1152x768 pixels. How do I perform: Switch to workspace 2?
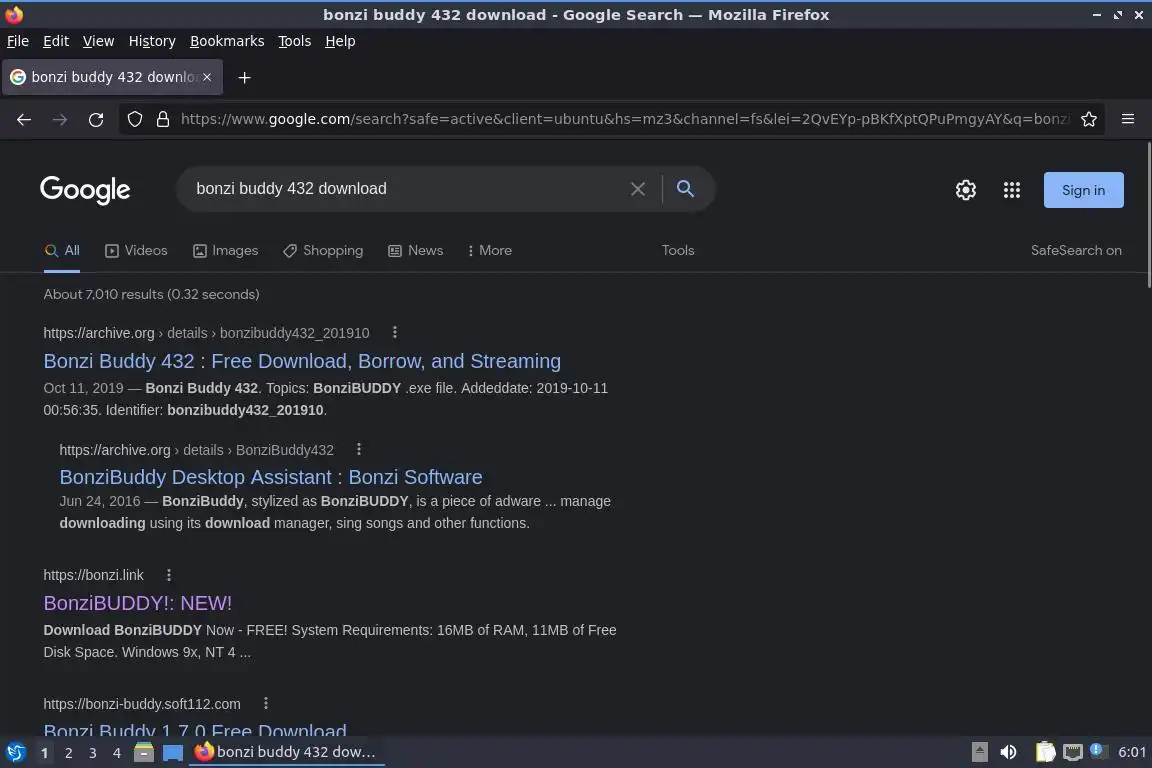point(68,753)
